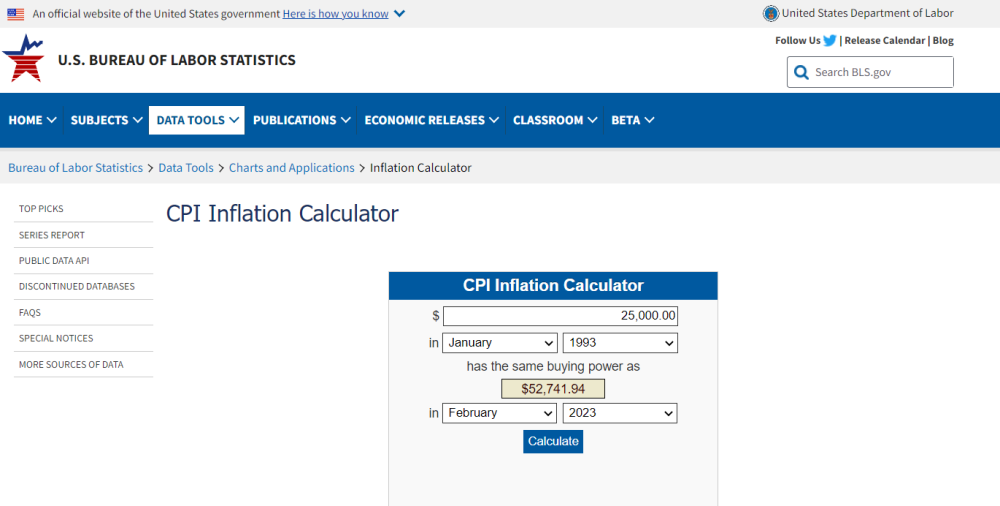The image size is (1000, 506).
Task: Click the Search BLS.gov text box
Action: click(880, 72)
